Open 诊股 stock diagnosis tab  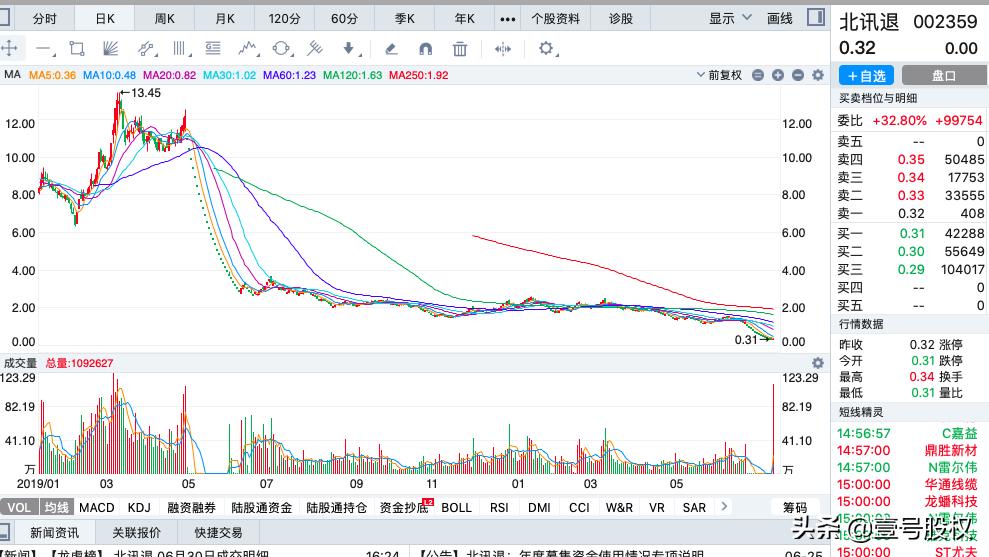[621, 19]
